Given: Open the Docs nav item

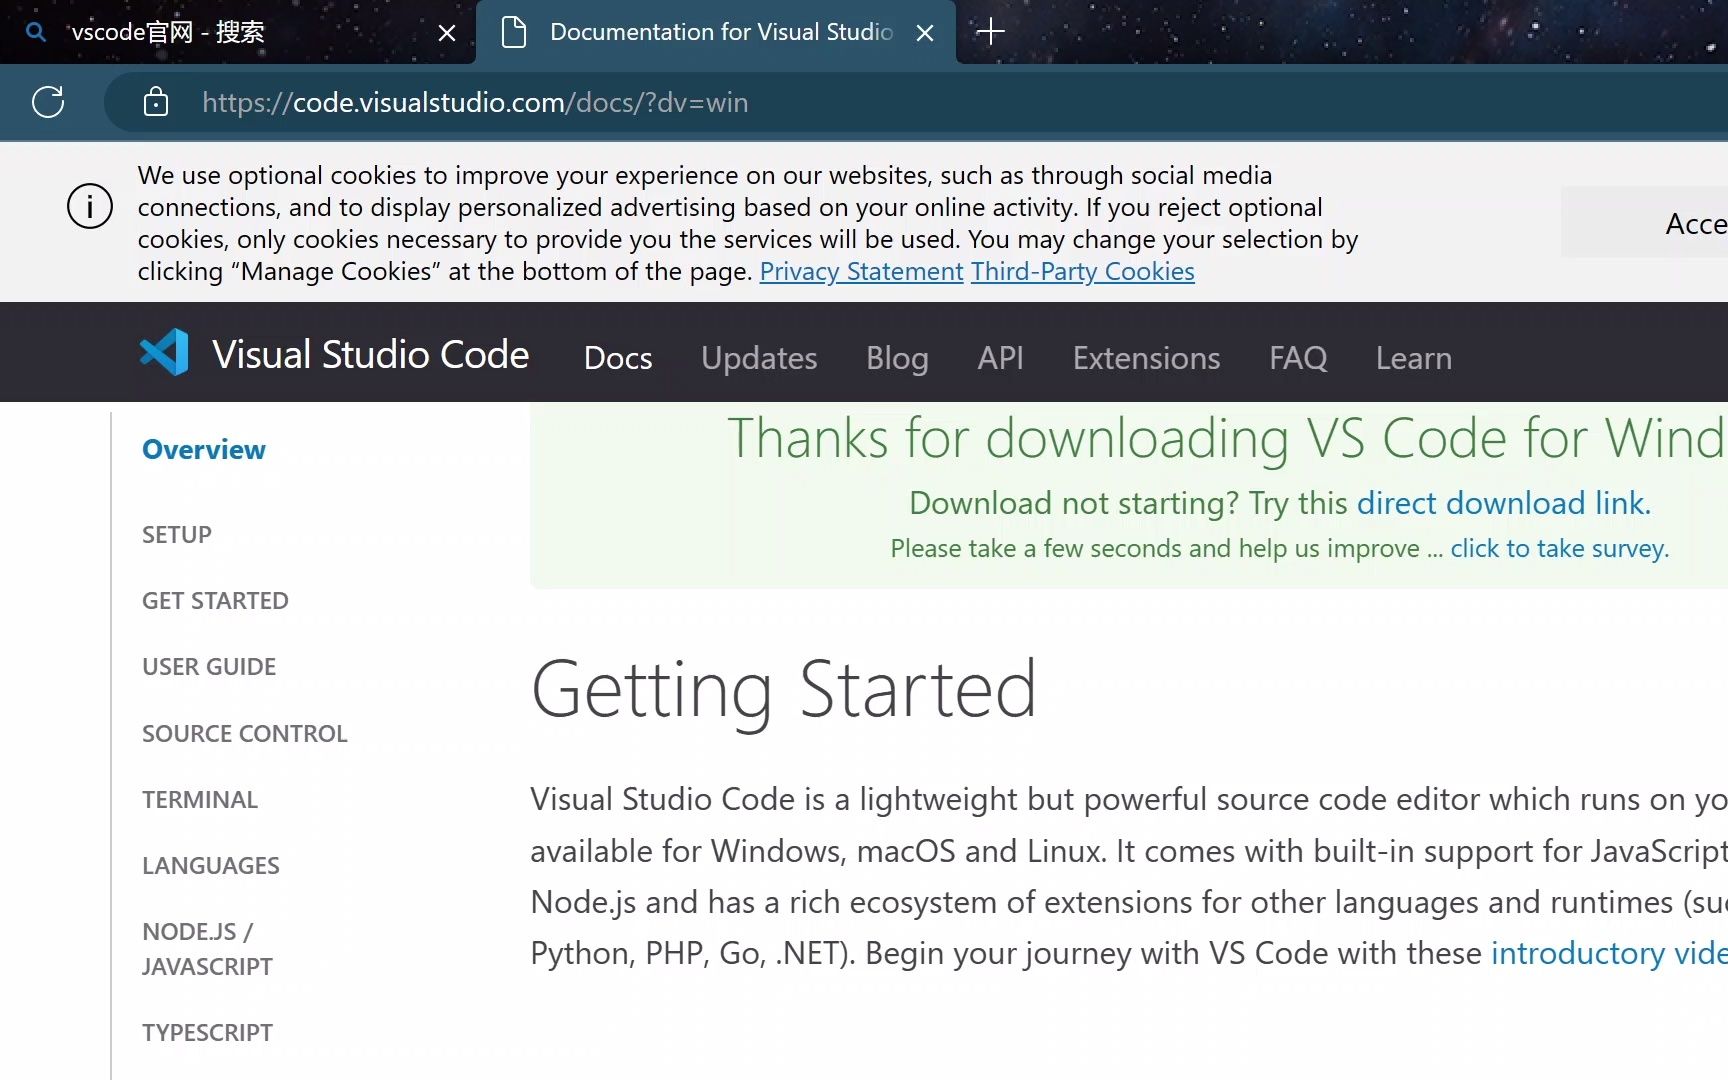Looking at the screenshot, I should (x=618, y=358).
